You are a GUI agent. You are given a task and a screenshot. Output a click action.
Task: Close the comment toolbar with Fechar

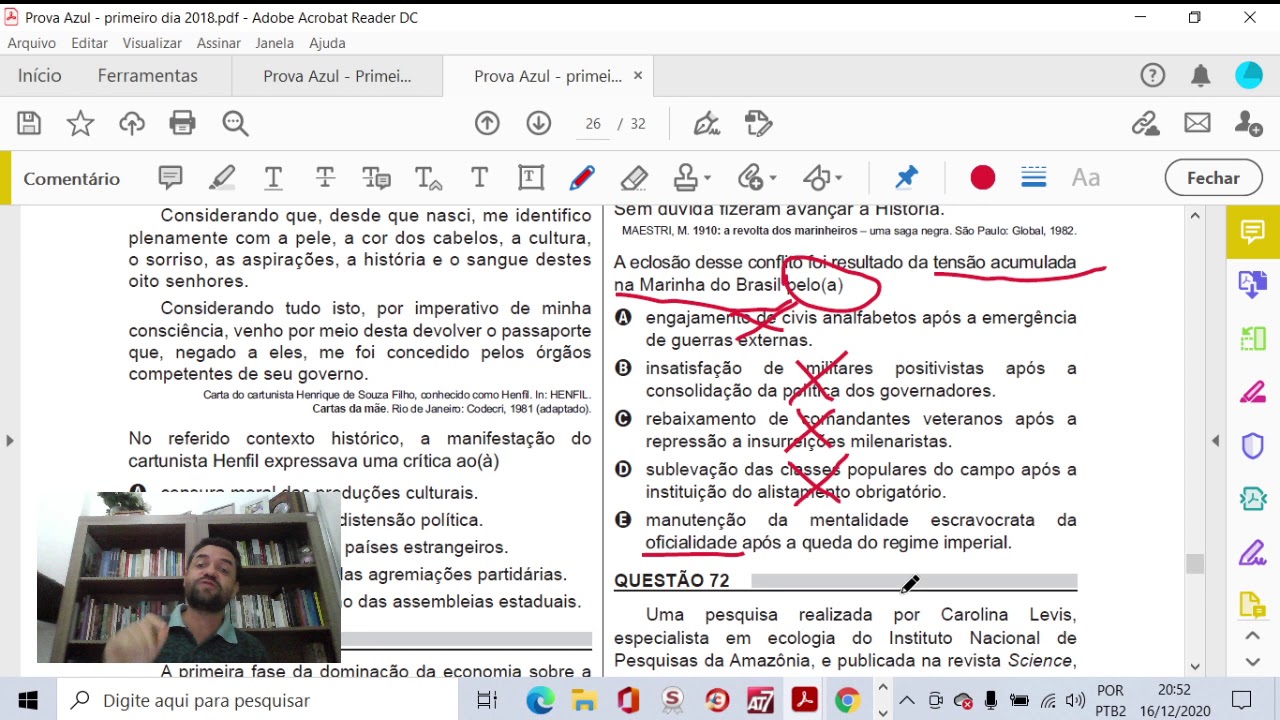[1213, 178]
